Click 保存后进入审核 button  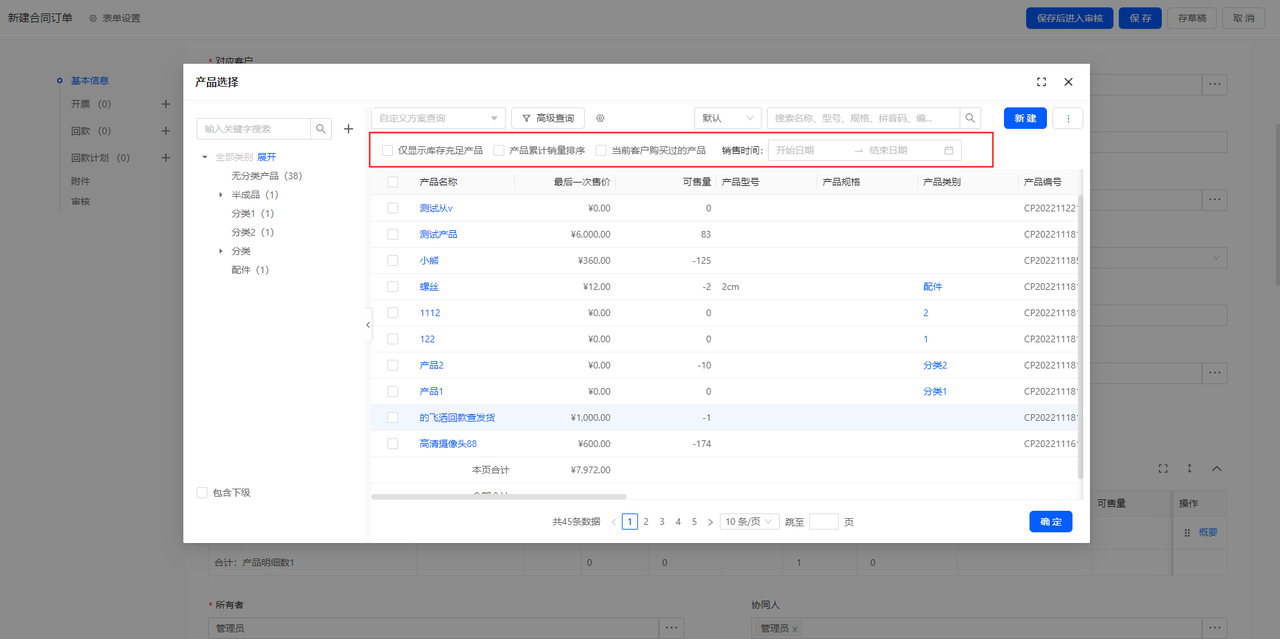pos(1070,18)
